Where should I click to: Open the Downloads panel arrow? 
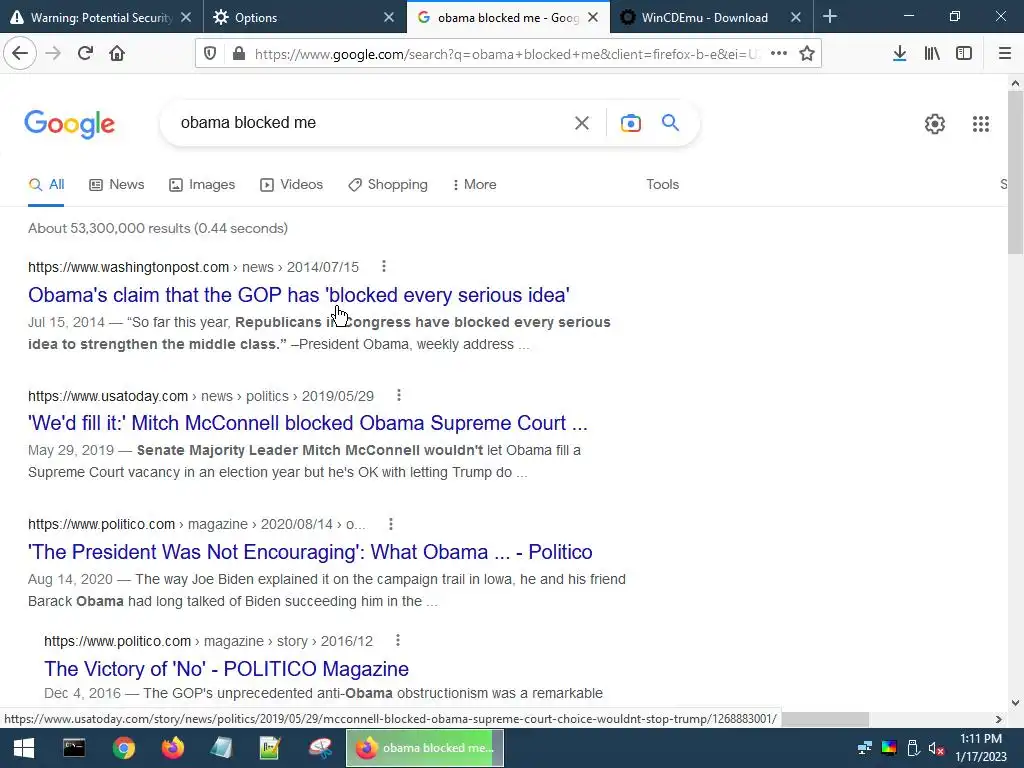(899, 54)
